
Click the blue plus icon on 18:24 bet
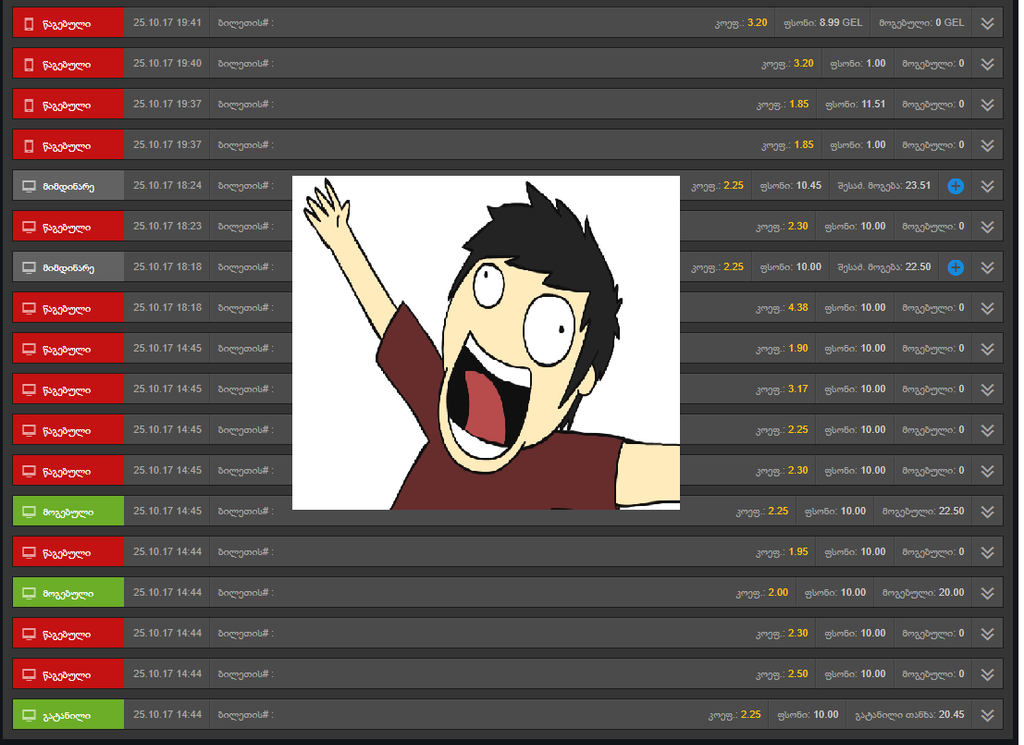[955, 186]
